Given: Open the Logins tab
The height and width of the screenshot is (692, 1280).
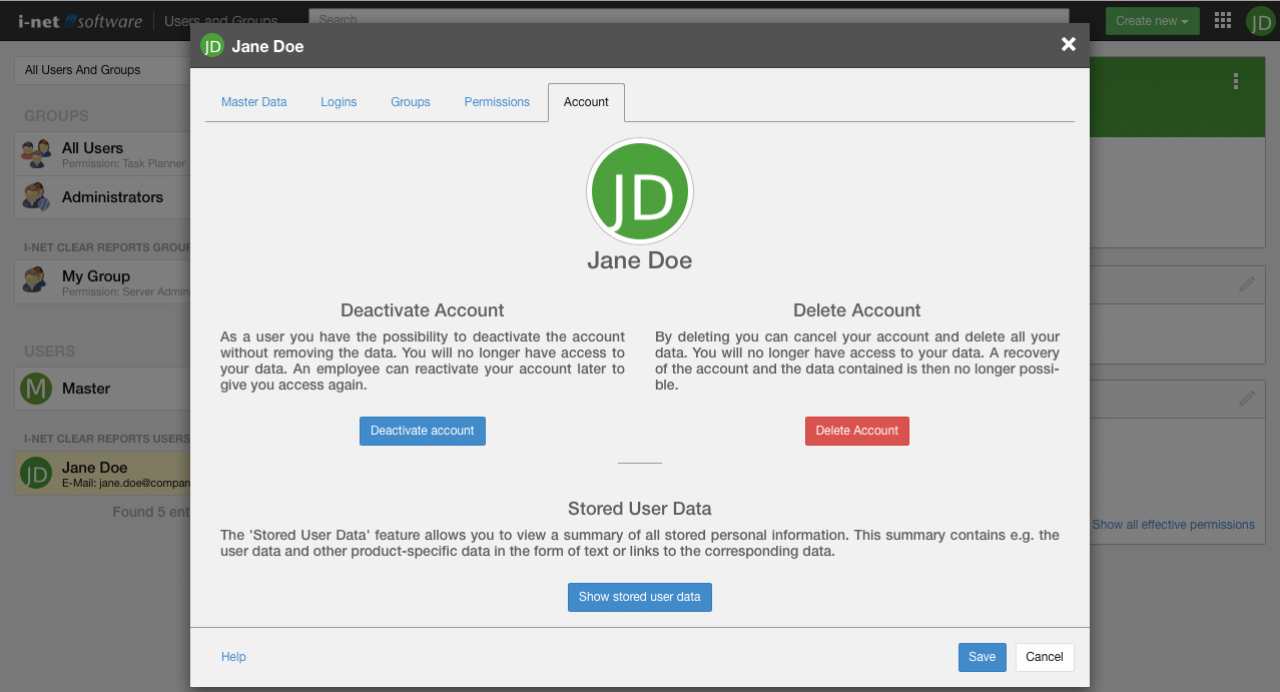Looking at the screenshot, I should click(338, 101).
